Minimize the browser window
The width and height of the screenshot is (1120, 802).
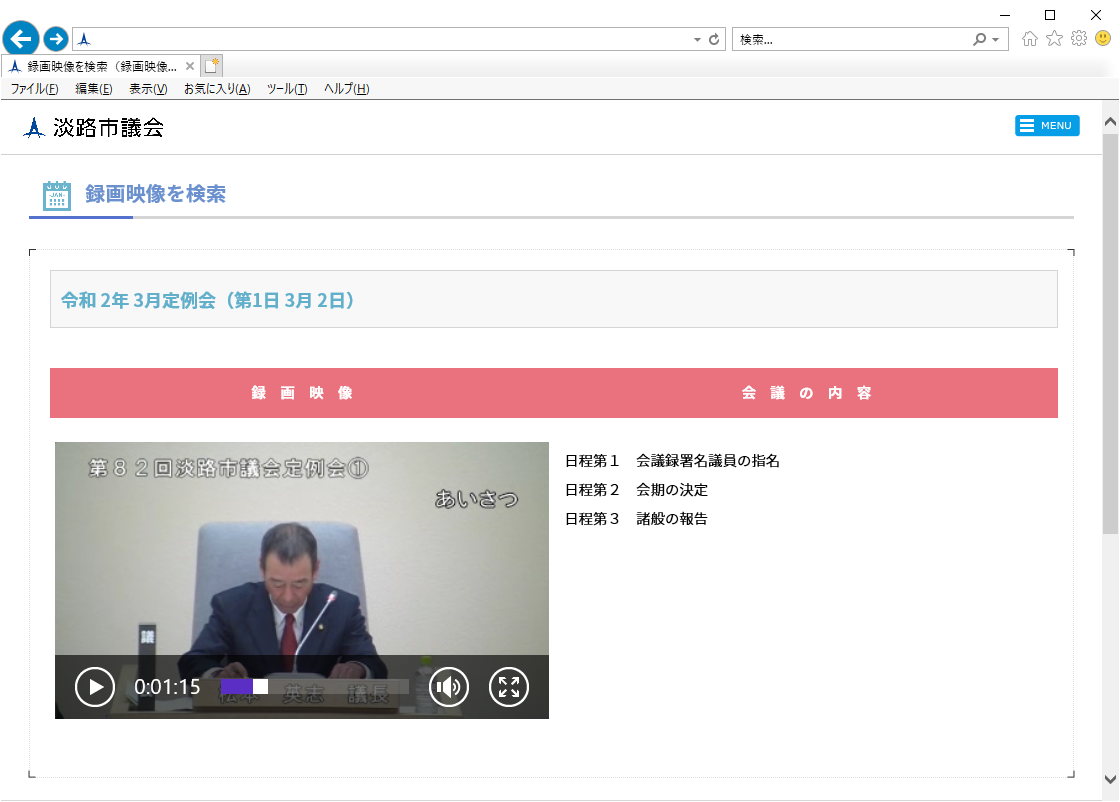pos(1005,15)
